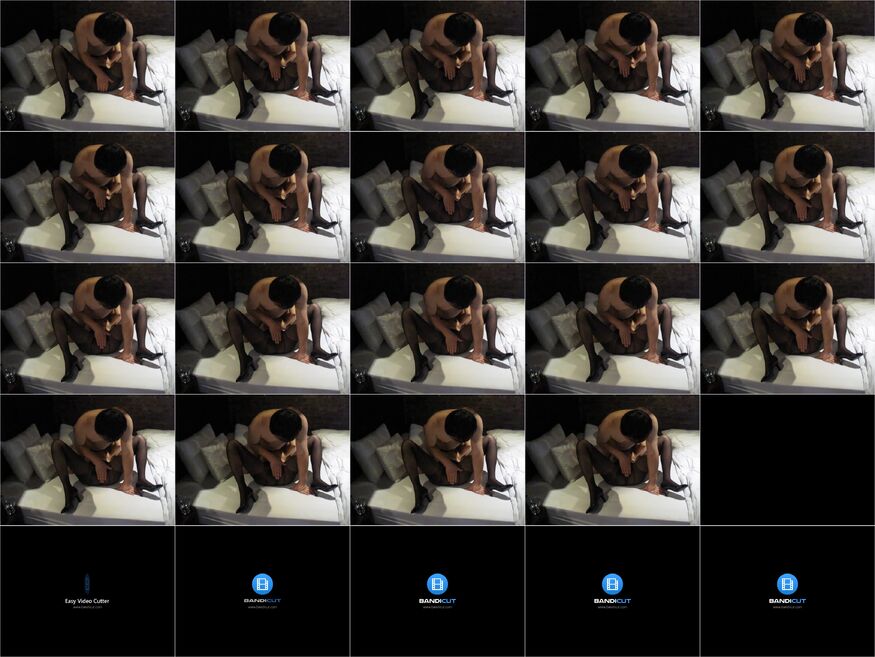Select the third thumbnail in the fourth row
This screenshot has width=875, height=657.
coord(437,459)
